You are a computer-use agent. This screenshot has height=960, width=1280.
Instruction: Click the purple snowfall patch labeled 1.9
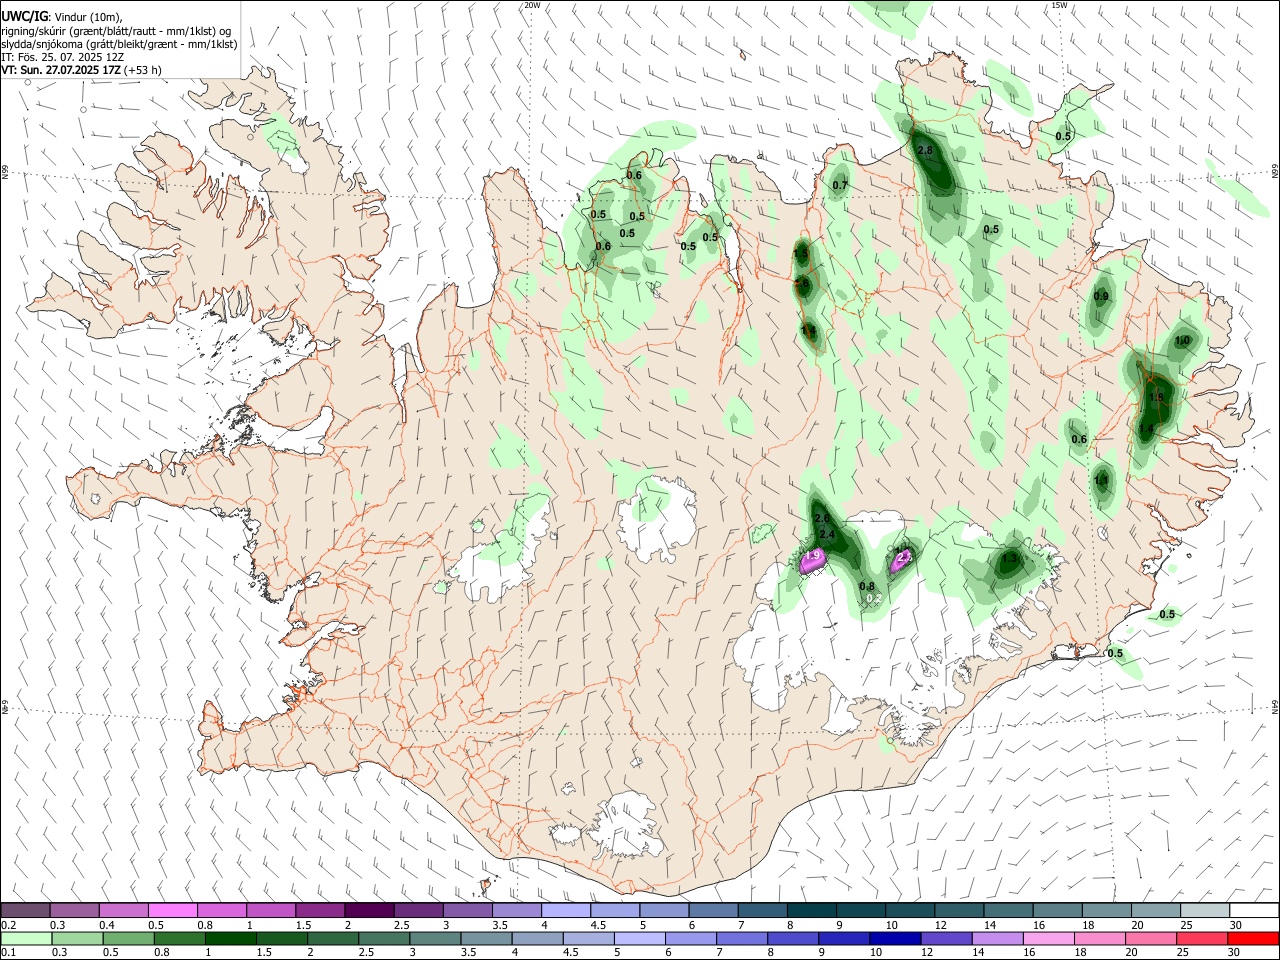pyautogui.click(x=813, y=561)
